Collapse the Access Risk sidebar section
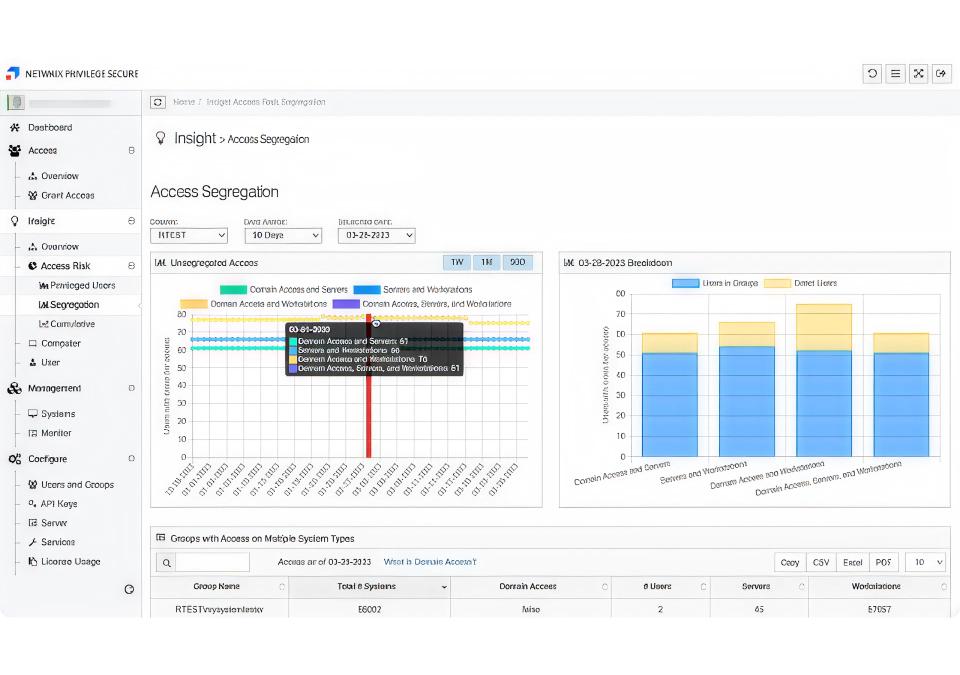Viewport: 960px width, 675px height. click(131, 266)
